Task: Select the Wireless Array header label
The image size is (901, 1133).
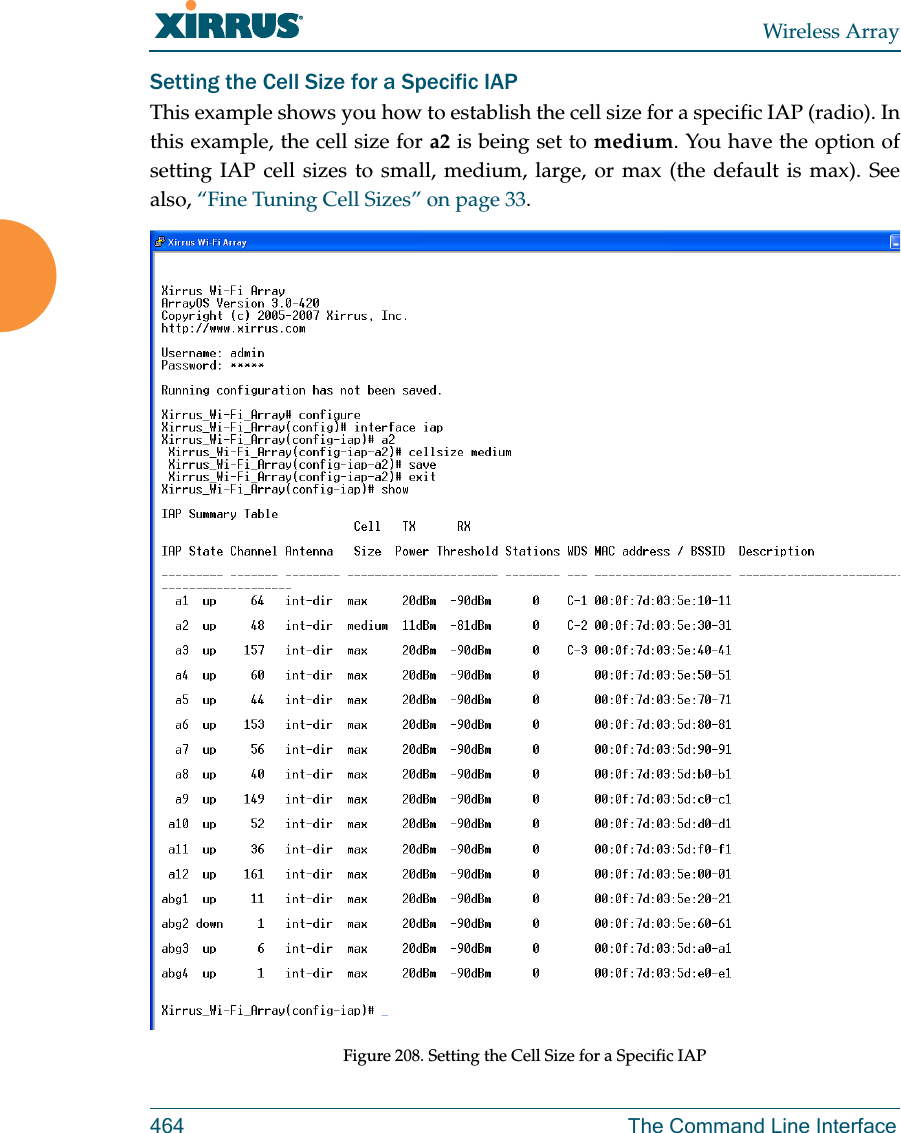Action: [829, 32]
